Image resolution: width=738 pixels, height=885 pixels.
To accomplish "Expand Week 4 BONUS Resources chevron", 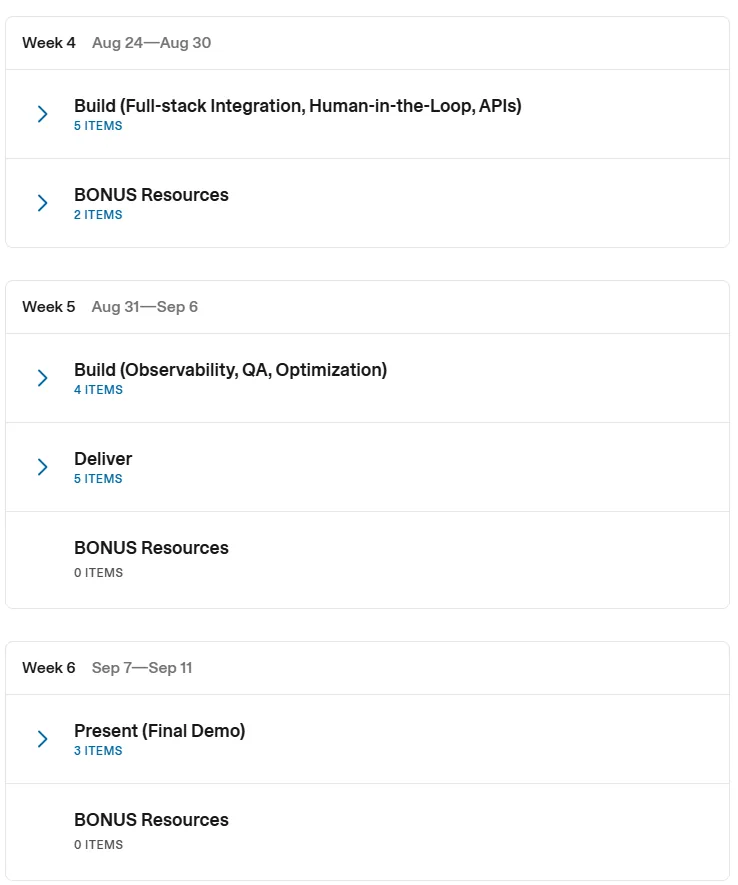I will click(42, 203).
